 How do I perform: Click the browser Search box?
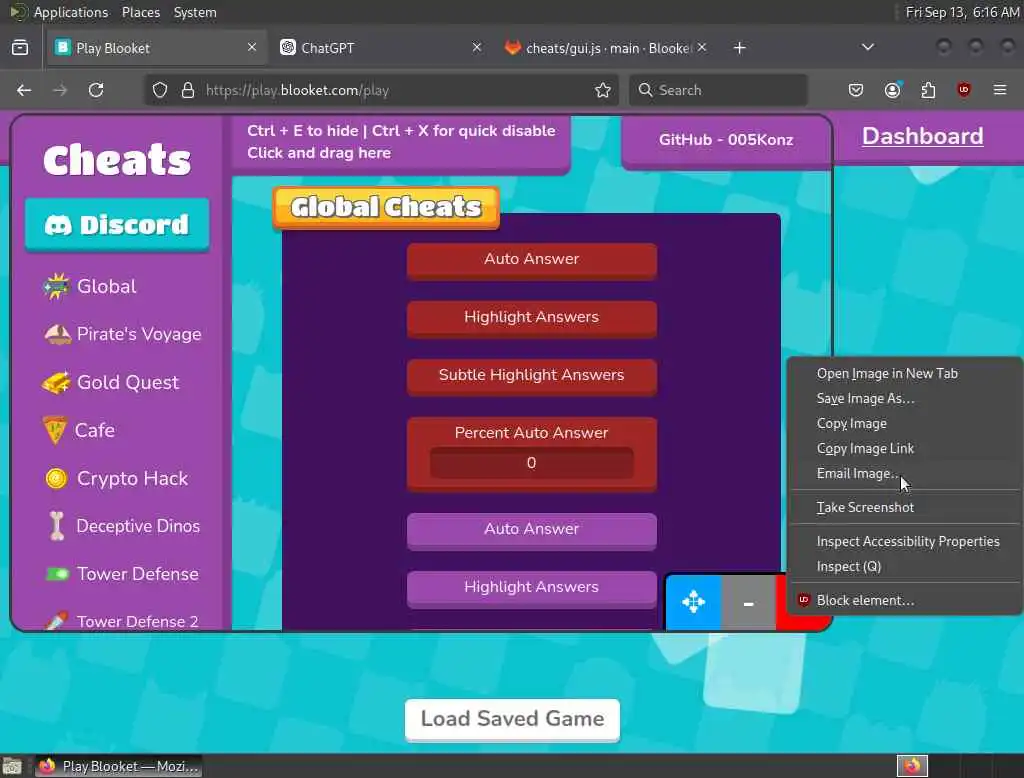coord(718,90)
